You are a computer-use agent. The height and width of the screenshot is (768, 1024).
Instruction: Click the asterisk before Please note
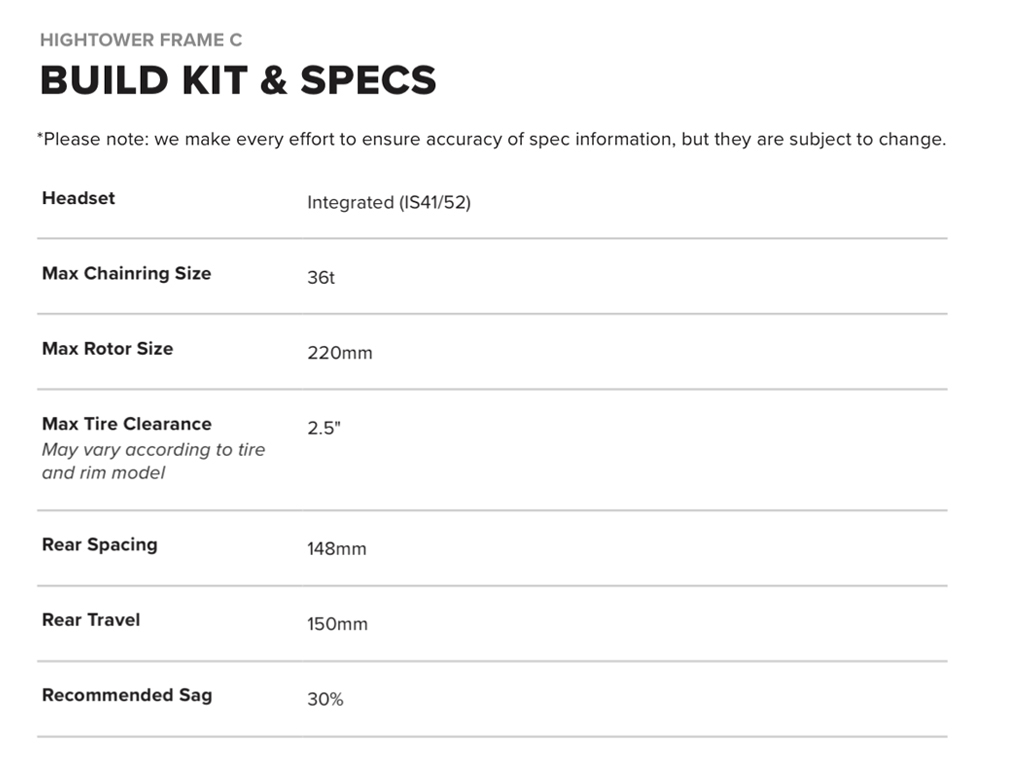40,136
